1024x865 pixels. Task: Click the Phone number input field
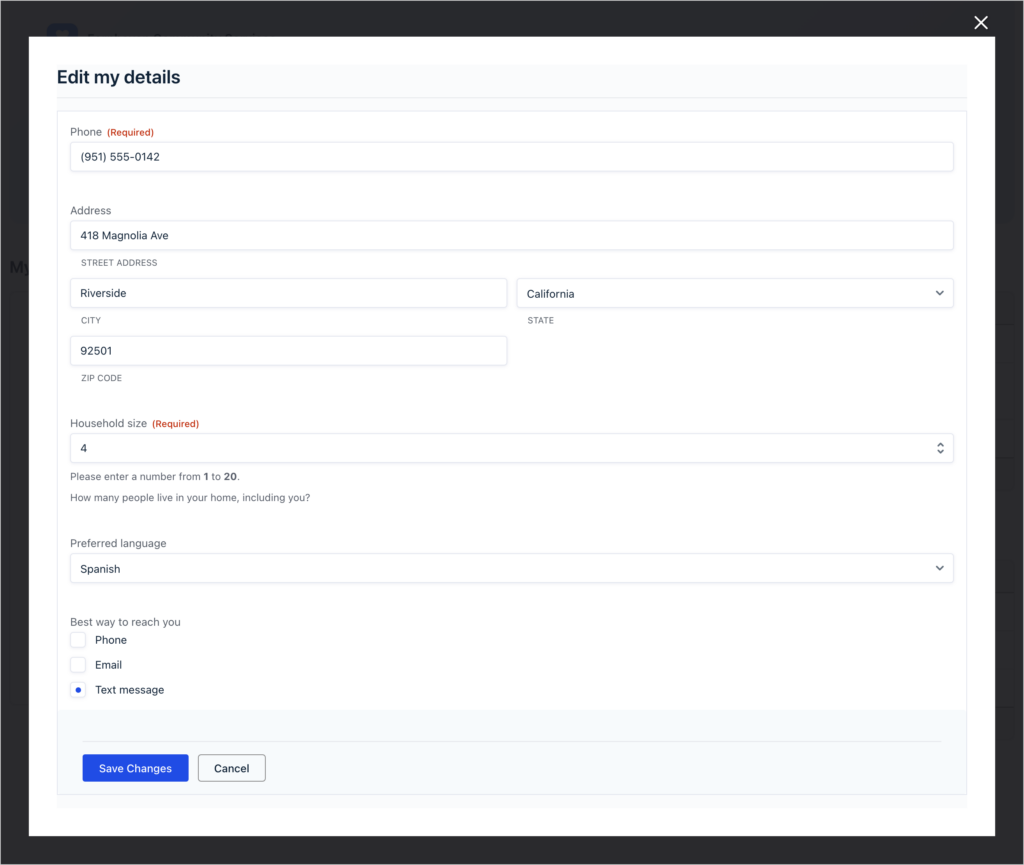(x=511, y=157)
